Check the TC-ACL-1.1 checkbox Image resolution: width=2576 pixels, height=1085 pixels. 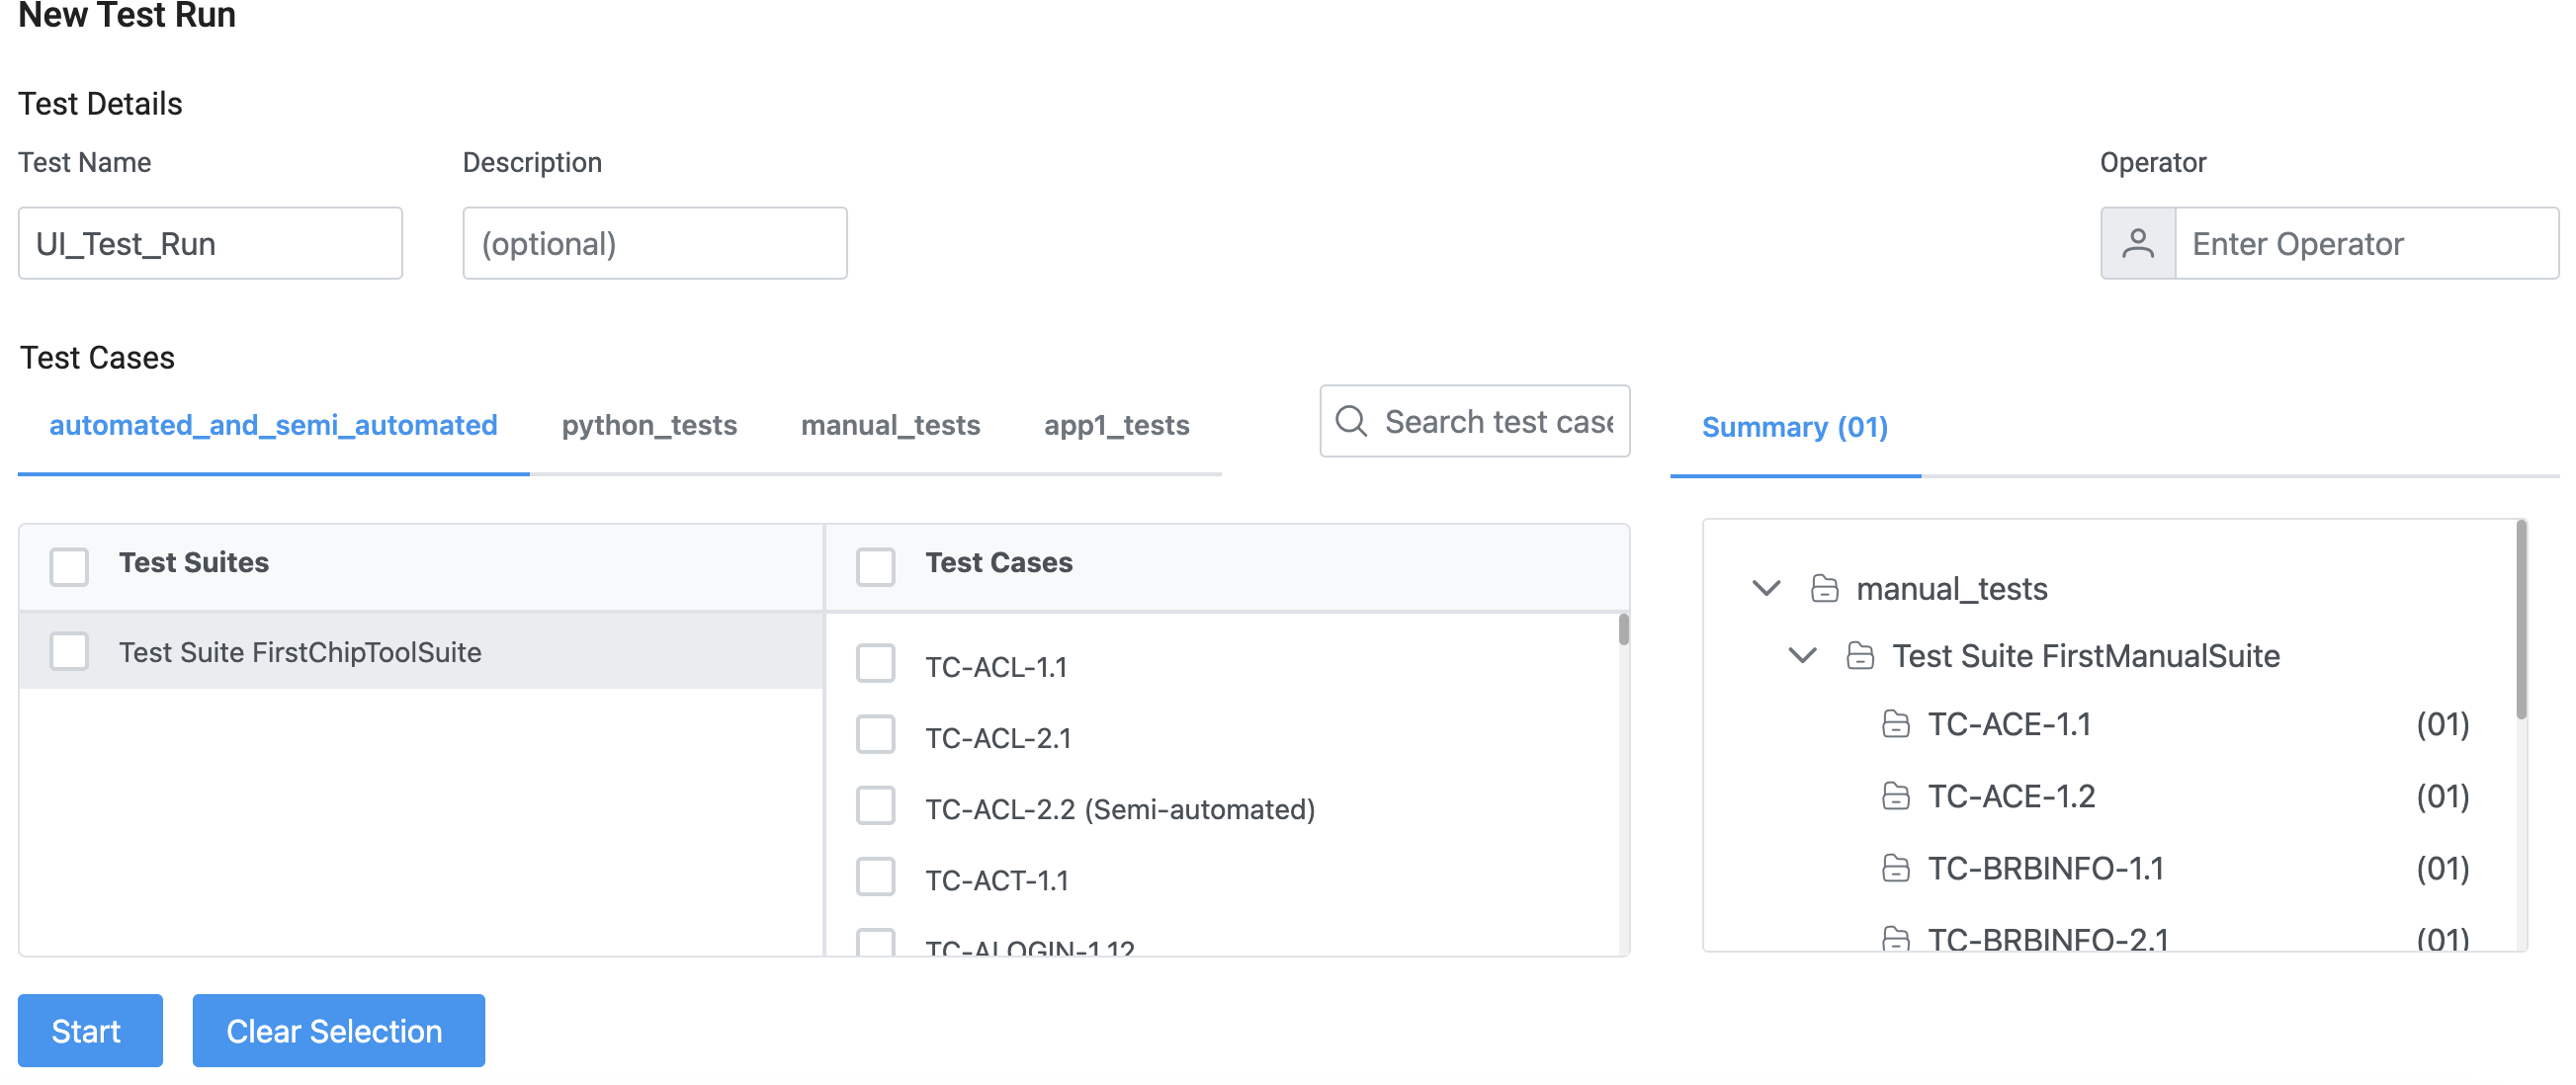pos(875,664)
